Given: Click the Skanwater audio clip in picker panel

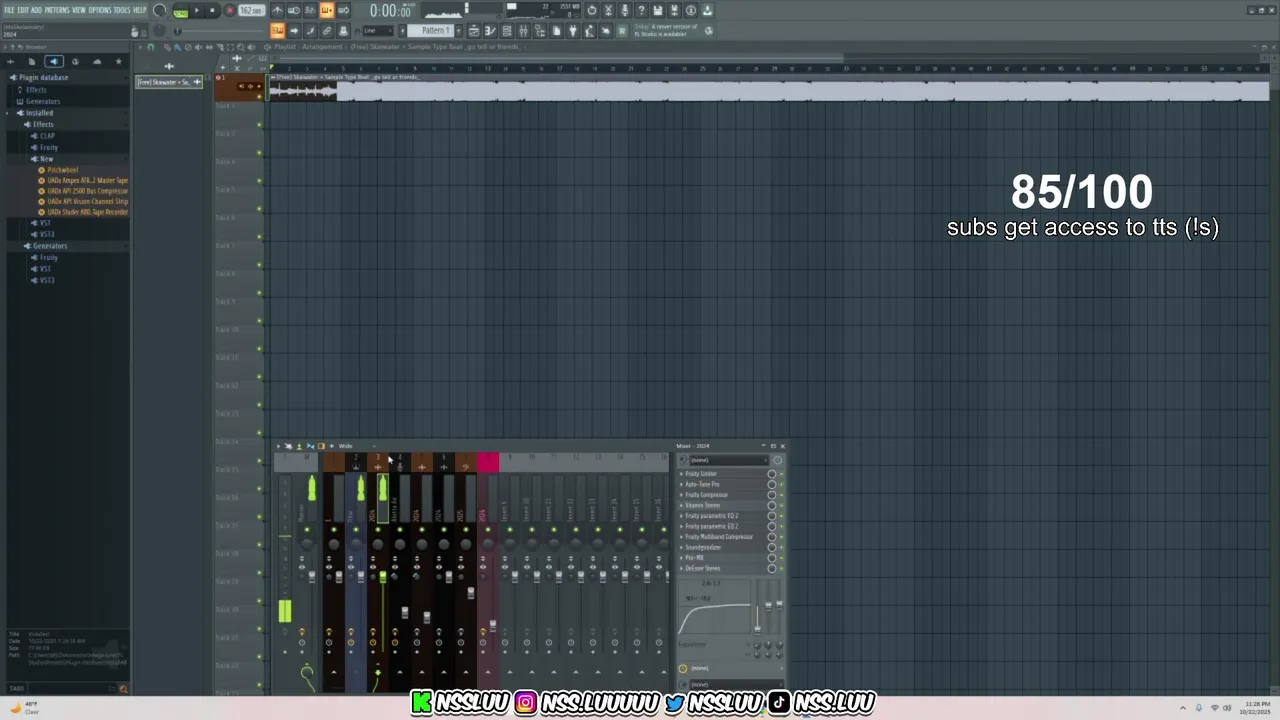Looking at the screenshot, I should click(169, 82).
